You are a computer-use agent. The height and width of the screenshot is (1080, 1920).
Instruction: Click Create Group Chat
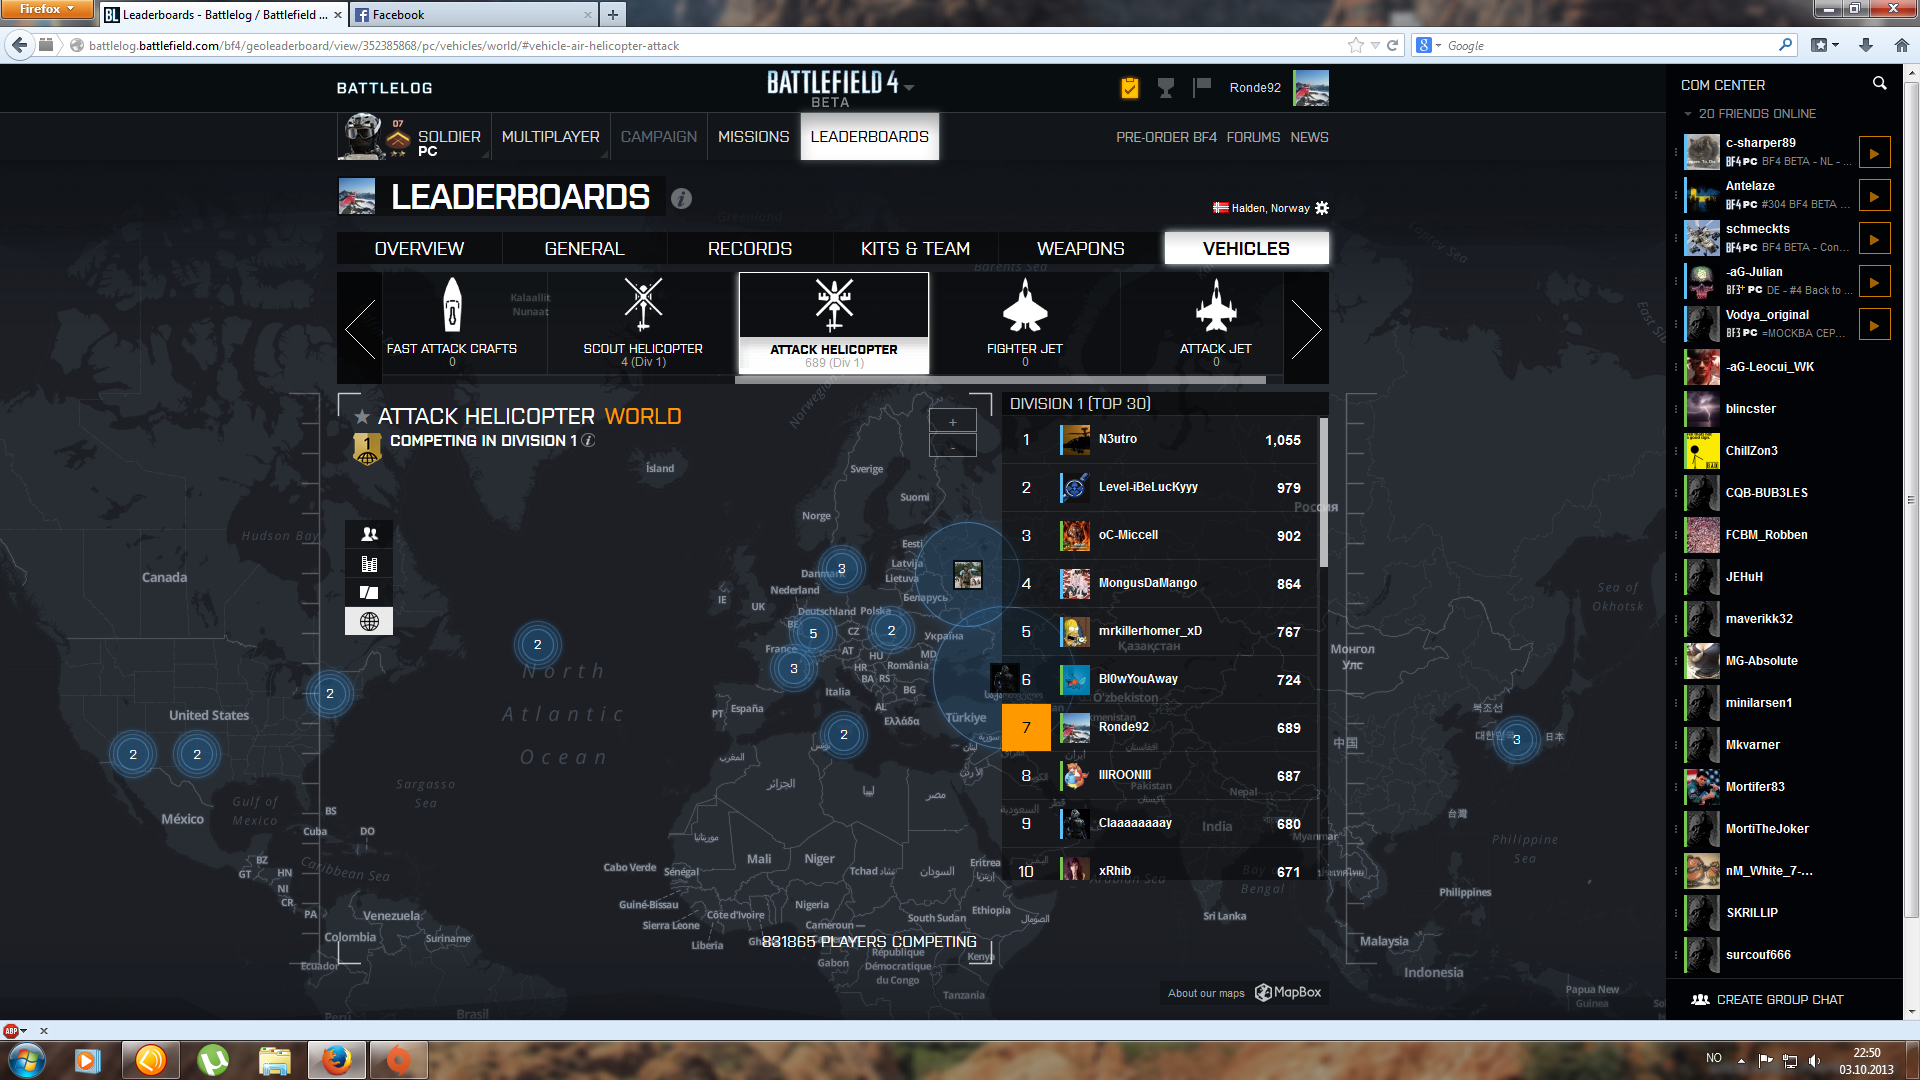coord(1768,999)
